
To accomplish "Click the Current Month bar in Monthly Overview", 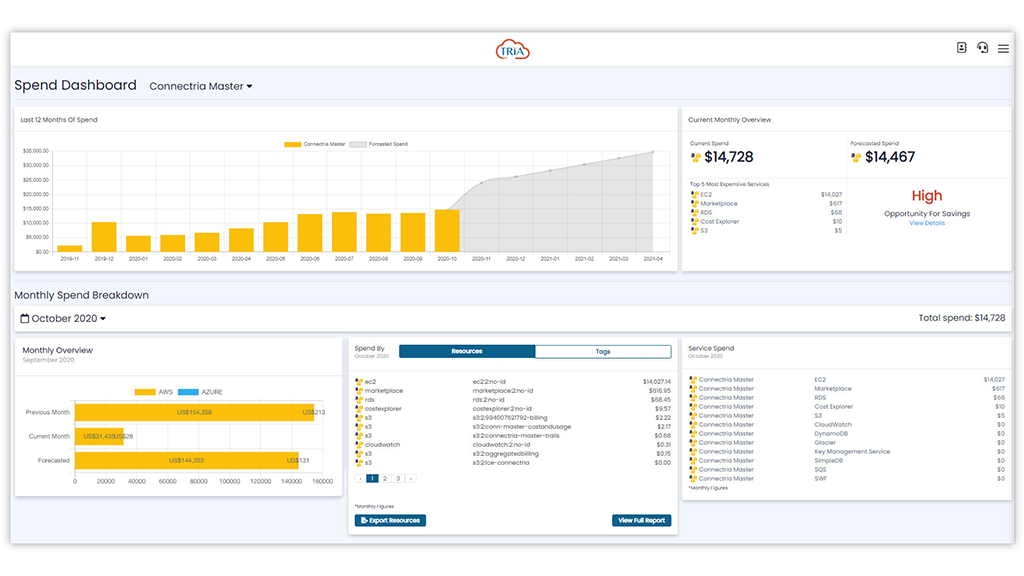I will tap(99, 436).
